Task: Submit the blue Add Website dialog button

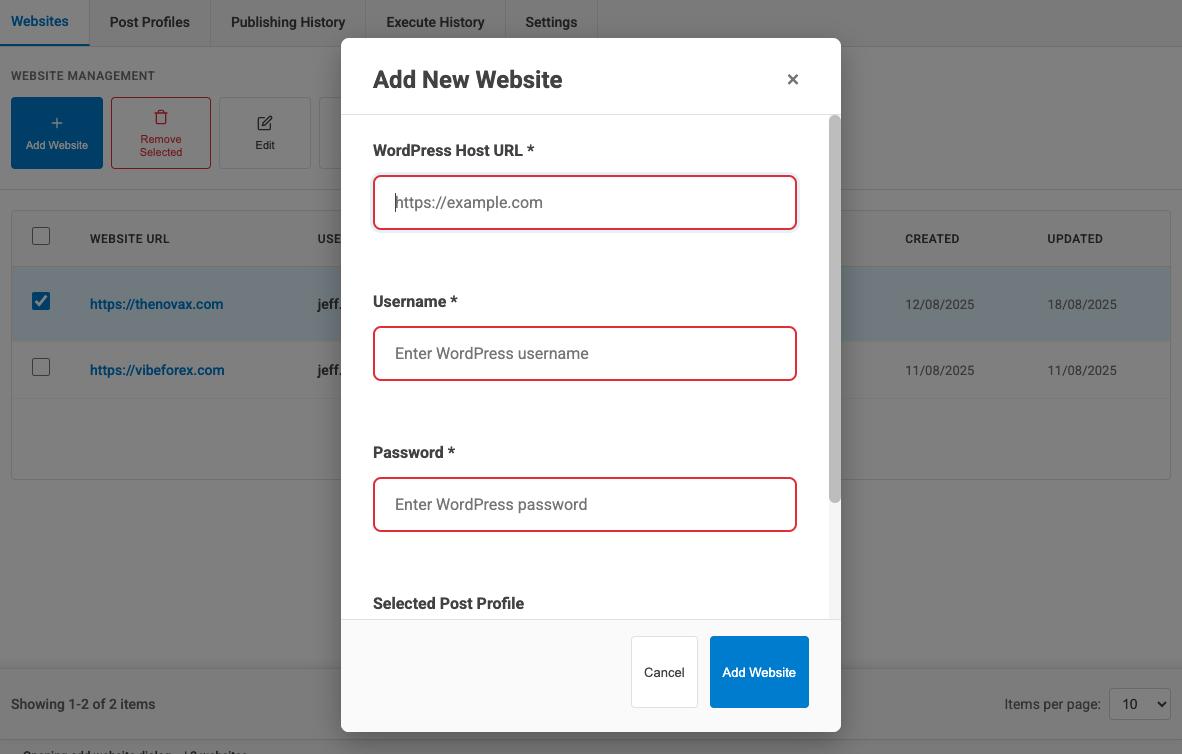Action: pos(759,672)
